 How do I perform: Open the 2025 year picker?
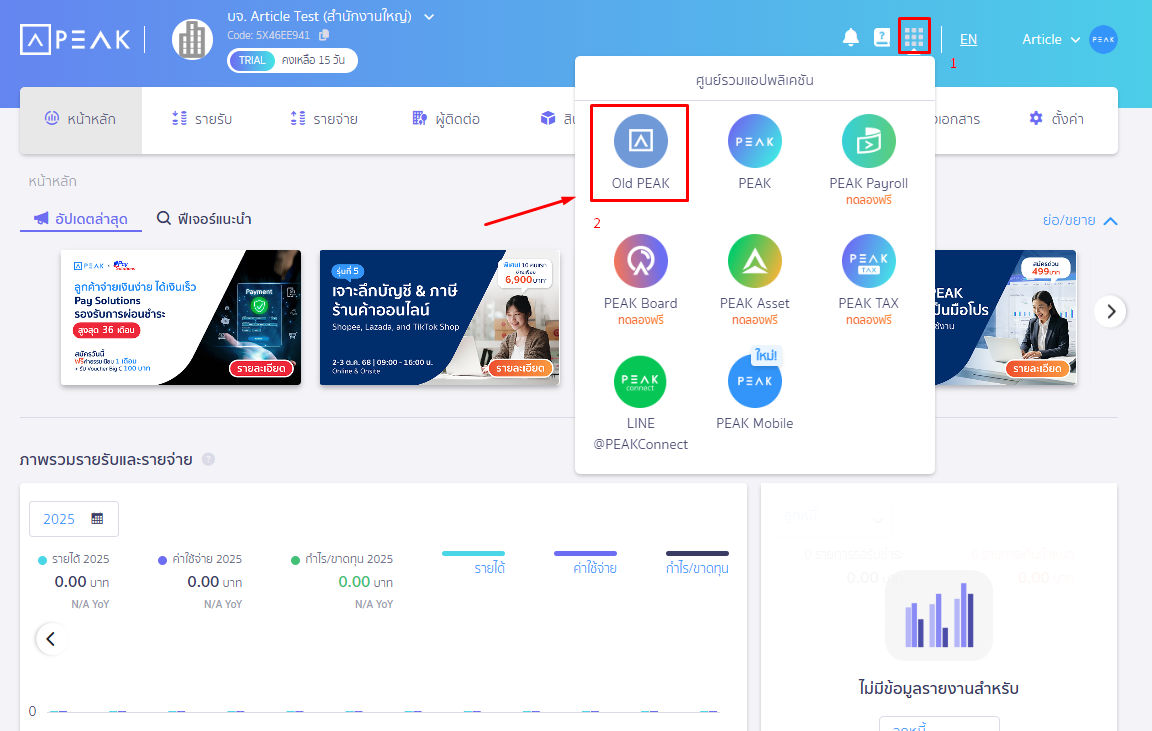[73, 519]
